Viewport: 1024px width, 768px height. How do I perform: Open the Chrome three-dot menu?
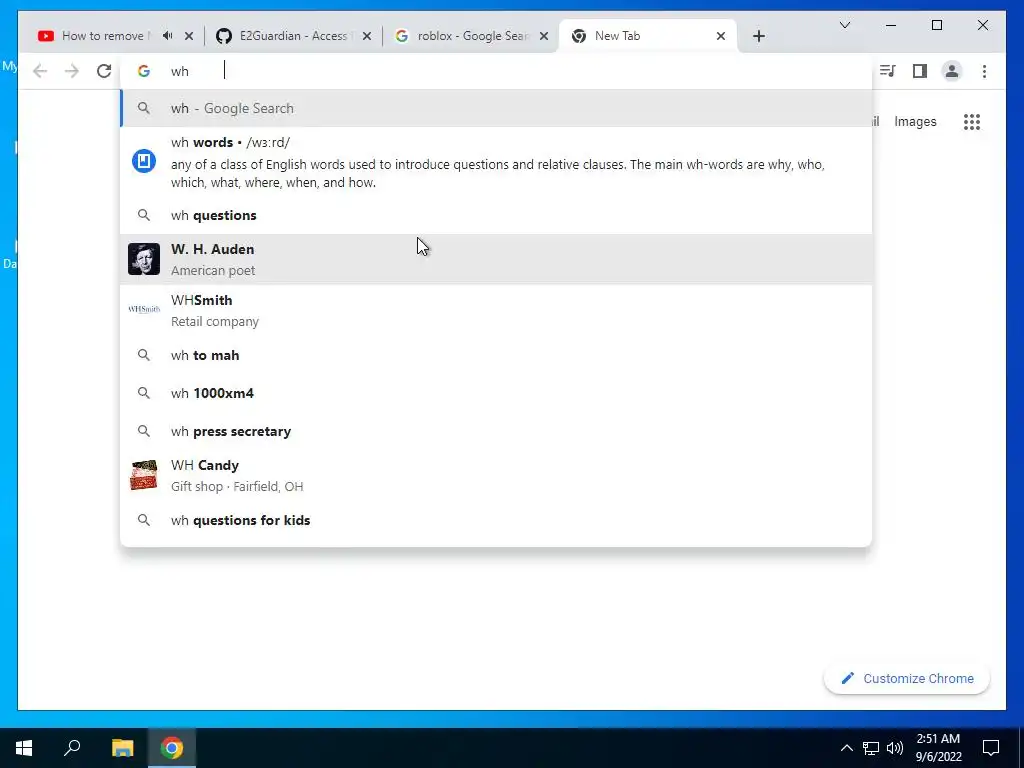coord(984,71)
